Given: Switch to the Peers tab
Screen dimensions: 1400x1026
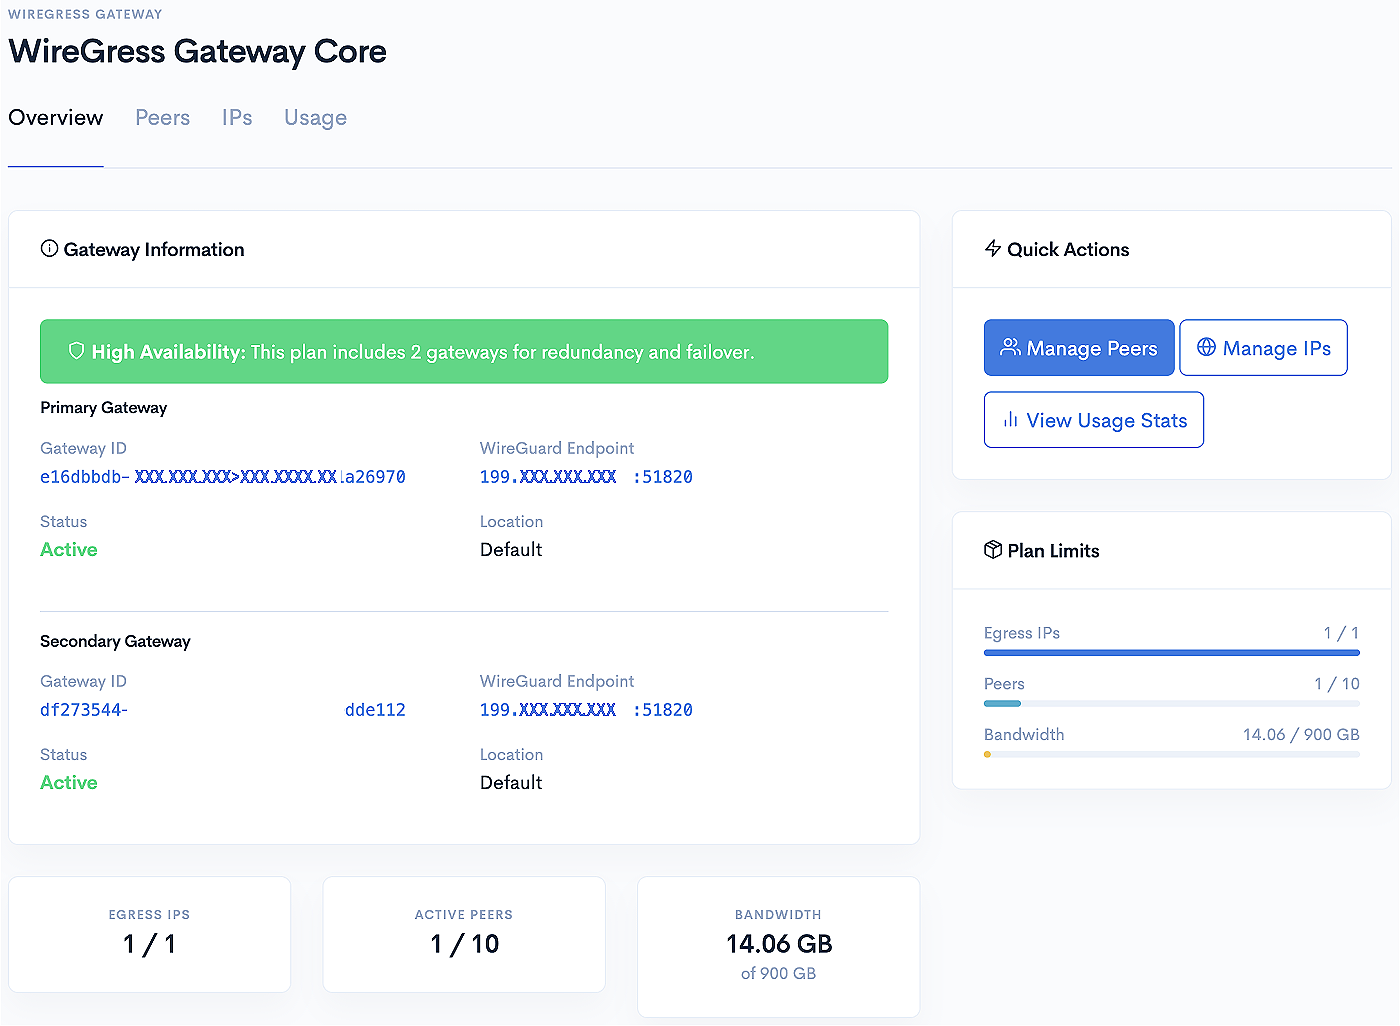Looking at the screenshot, I should [x=162, y=117].
